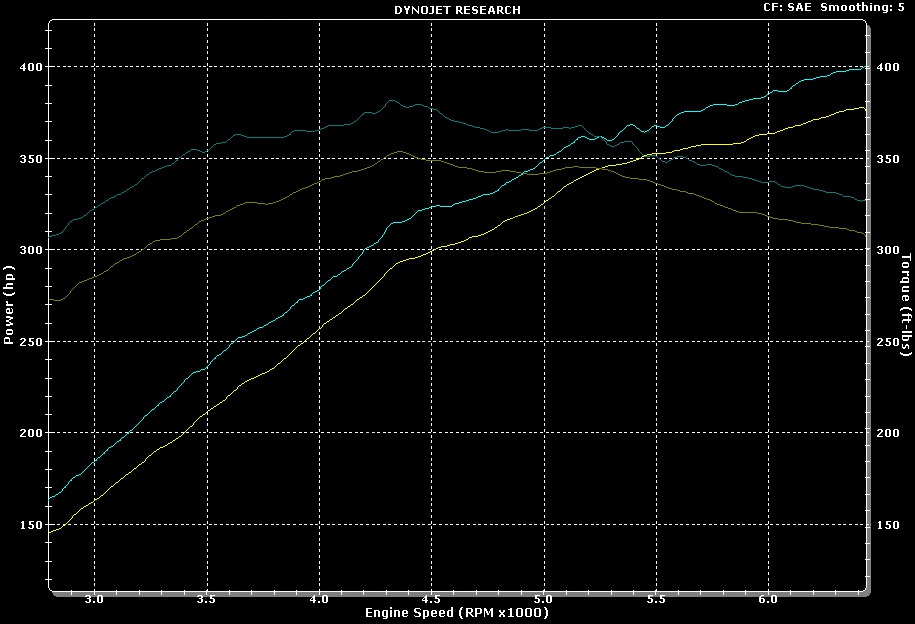The image size is (915, 624).
Task: Click the cyan power curve's right end peak
Action: (x=862, y=68)
